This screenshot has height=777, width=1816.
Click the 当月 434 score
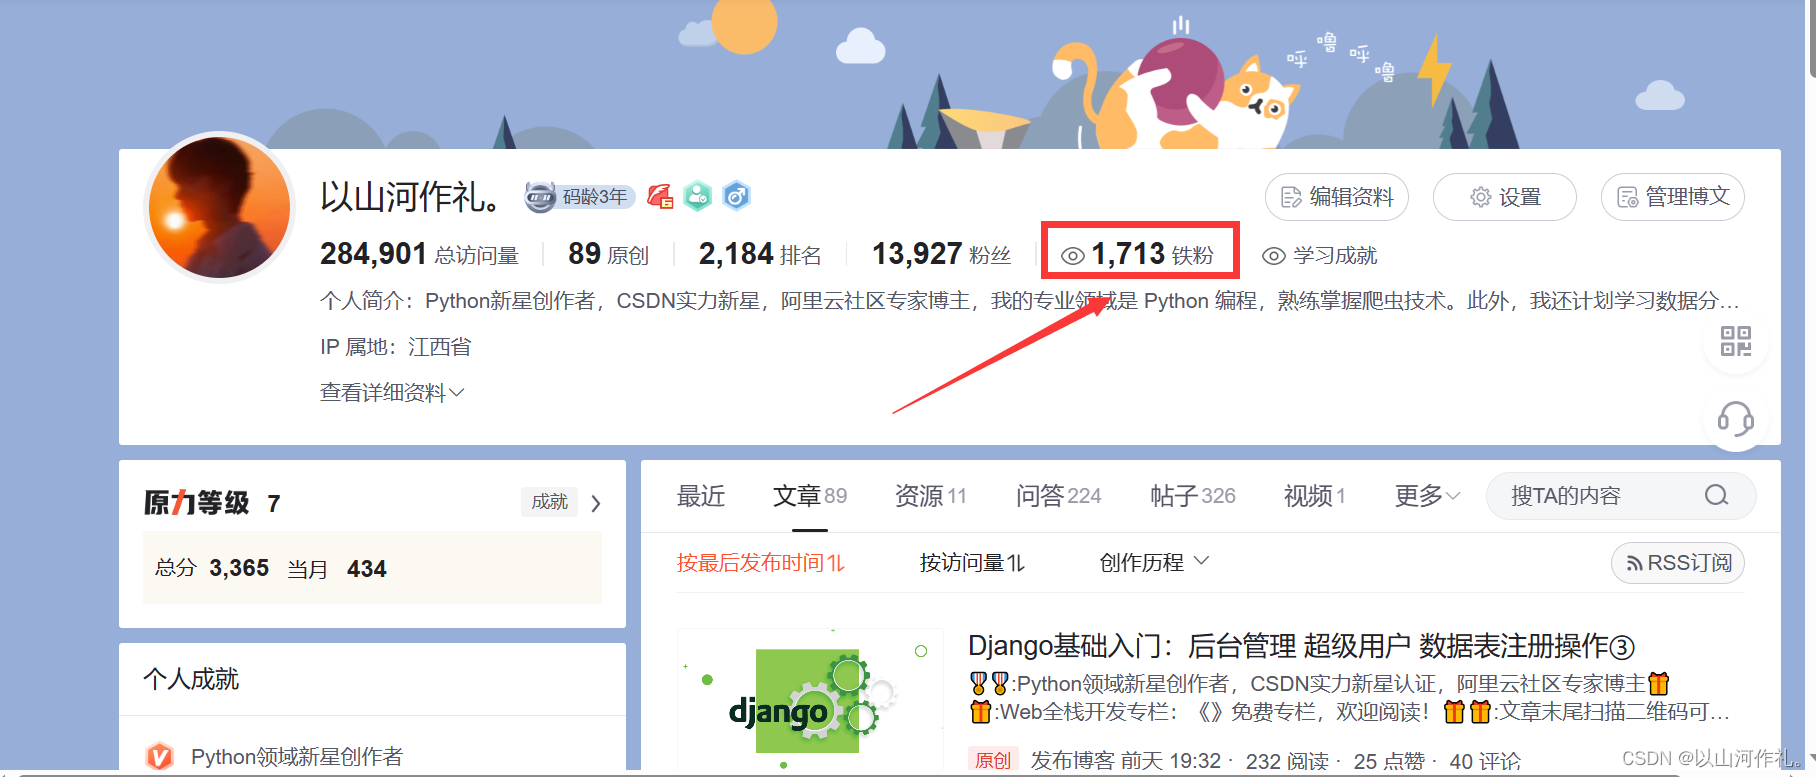(337, 568)
